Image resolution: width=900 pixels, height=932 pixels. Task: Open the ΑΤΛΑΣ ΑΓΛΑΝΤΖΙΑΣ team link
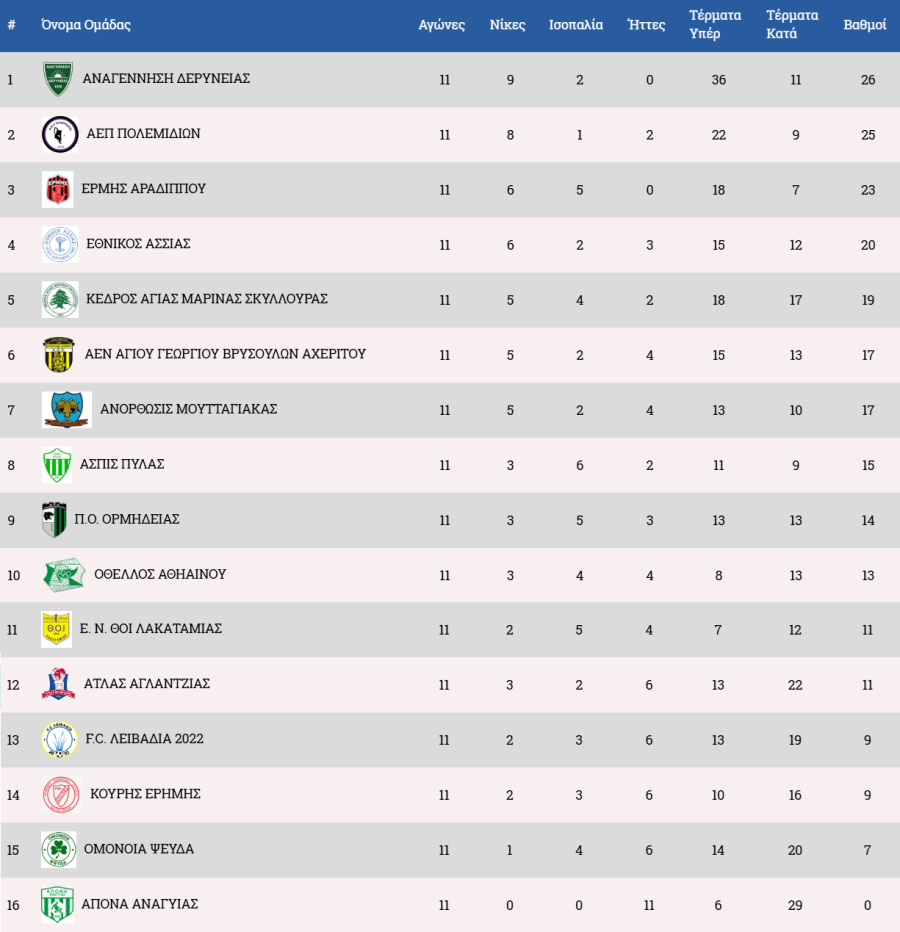pyautogui.click(x=147, y=684)
